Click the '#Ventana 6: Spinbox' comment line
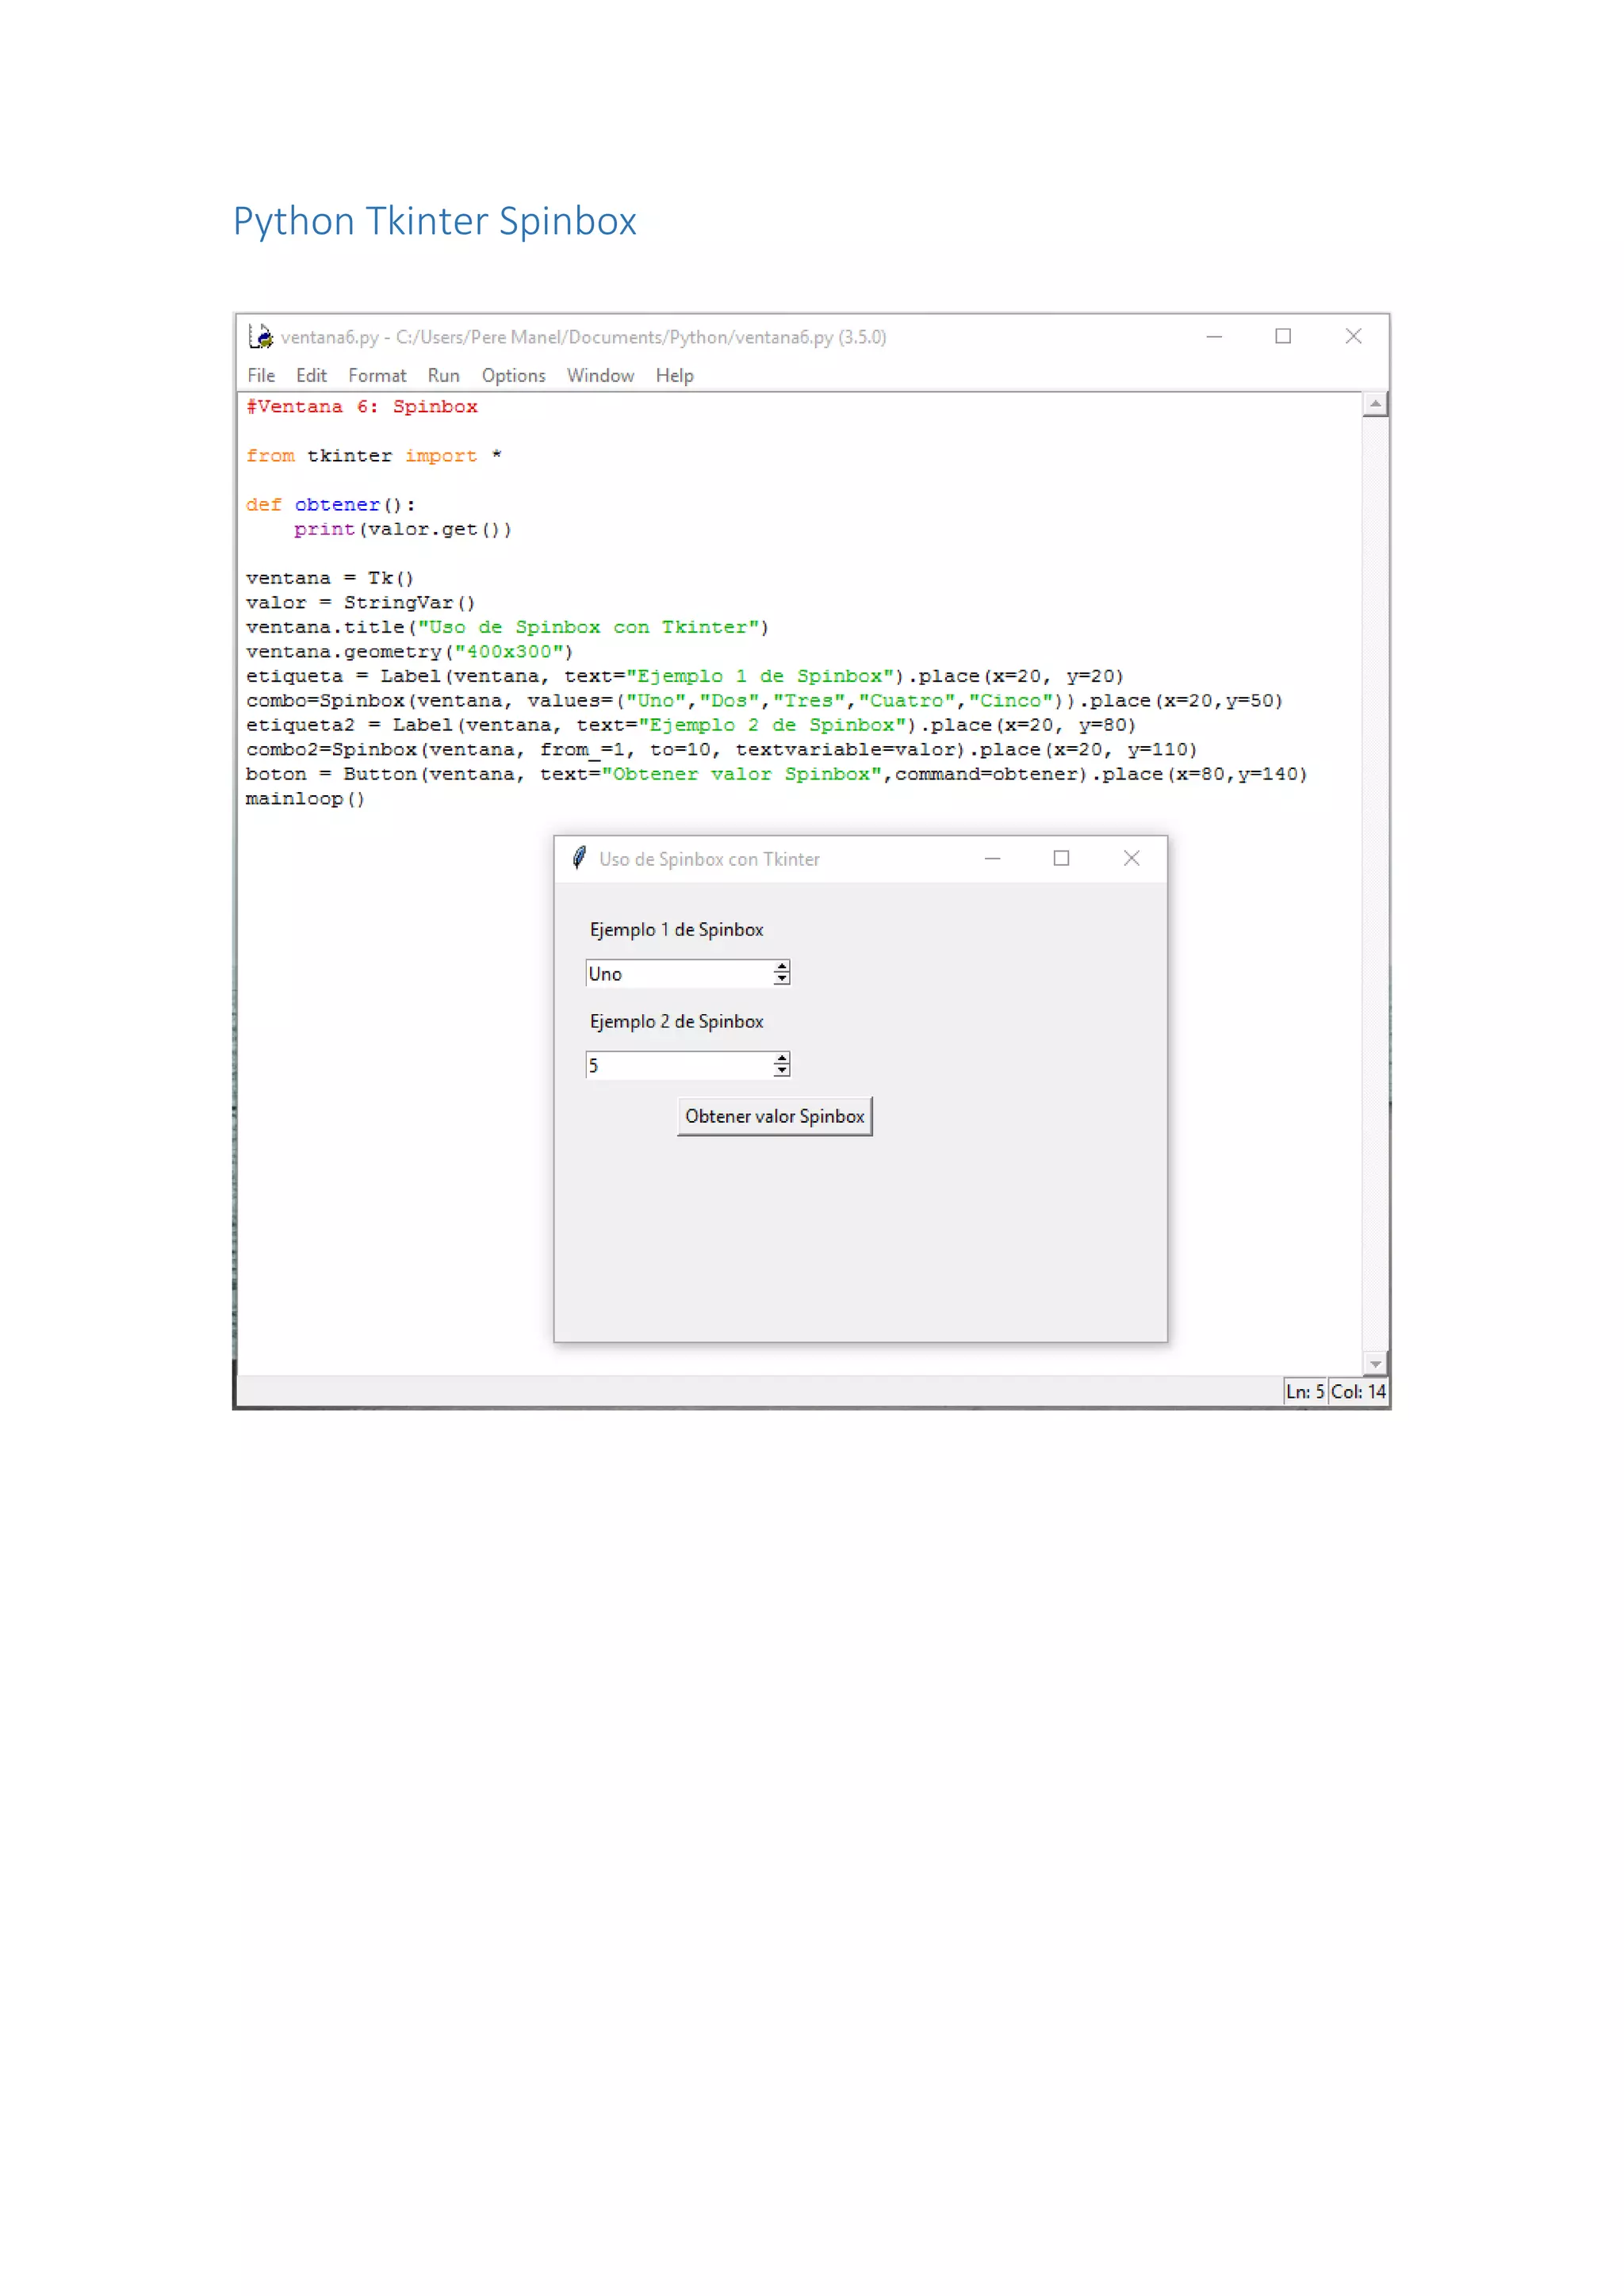Image resolution: width=1624 pixels, height=2296 pixels. (x=362, y=406)
